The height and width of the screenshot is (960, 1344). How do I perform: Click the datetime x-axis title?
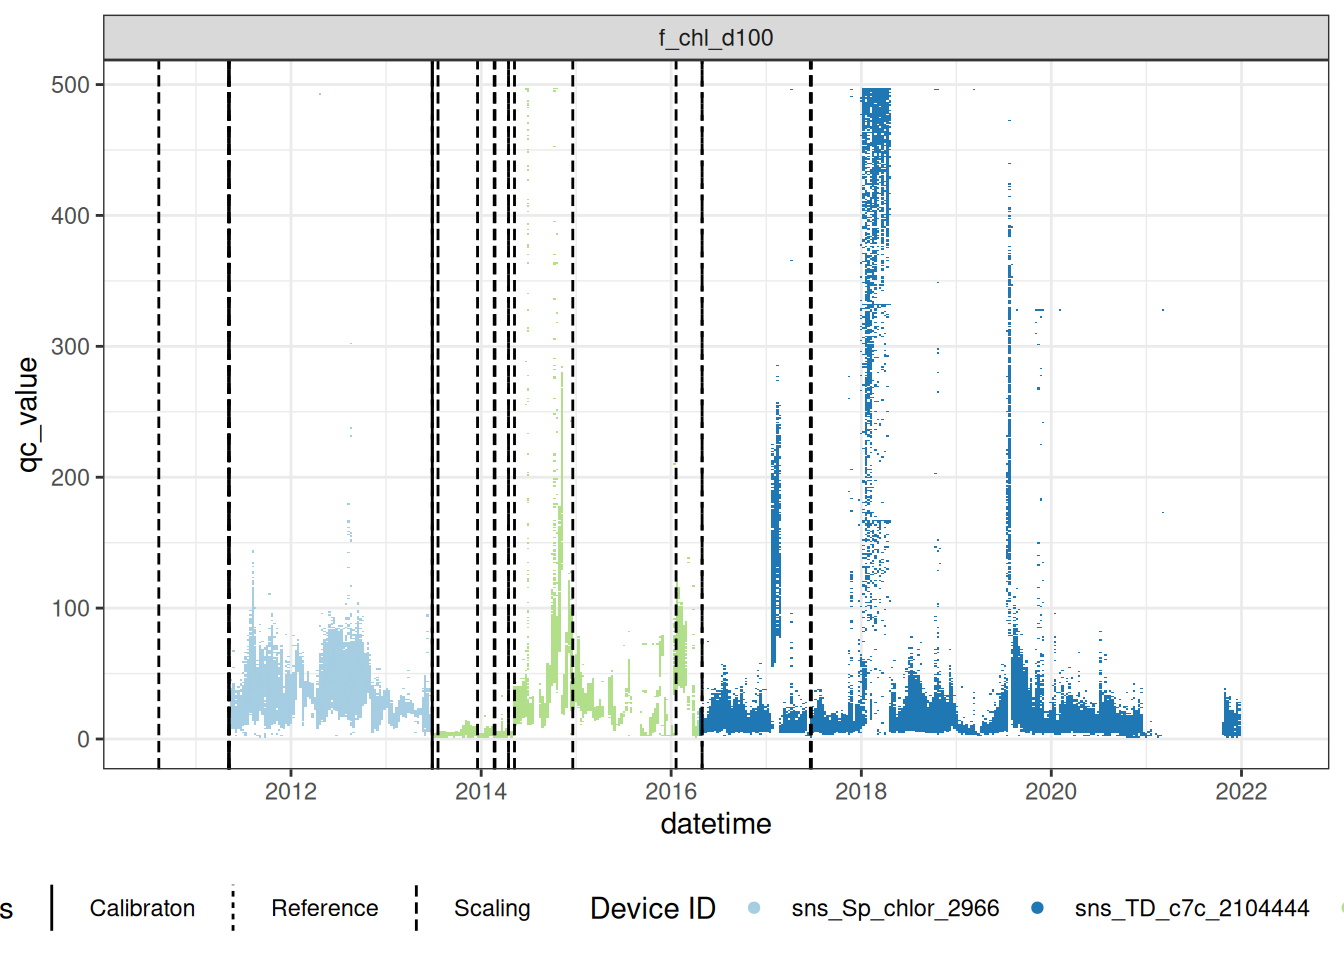click(716, 824)
